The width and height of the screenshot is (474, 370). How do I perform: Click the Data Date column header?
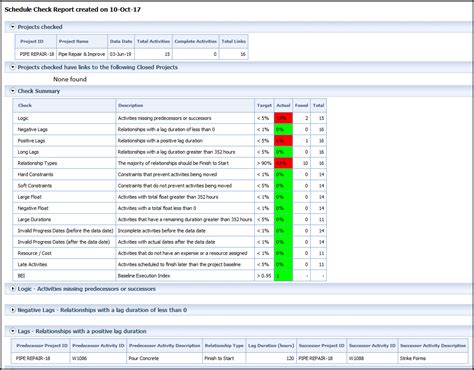pyautogui.click(x=121, y=41)
